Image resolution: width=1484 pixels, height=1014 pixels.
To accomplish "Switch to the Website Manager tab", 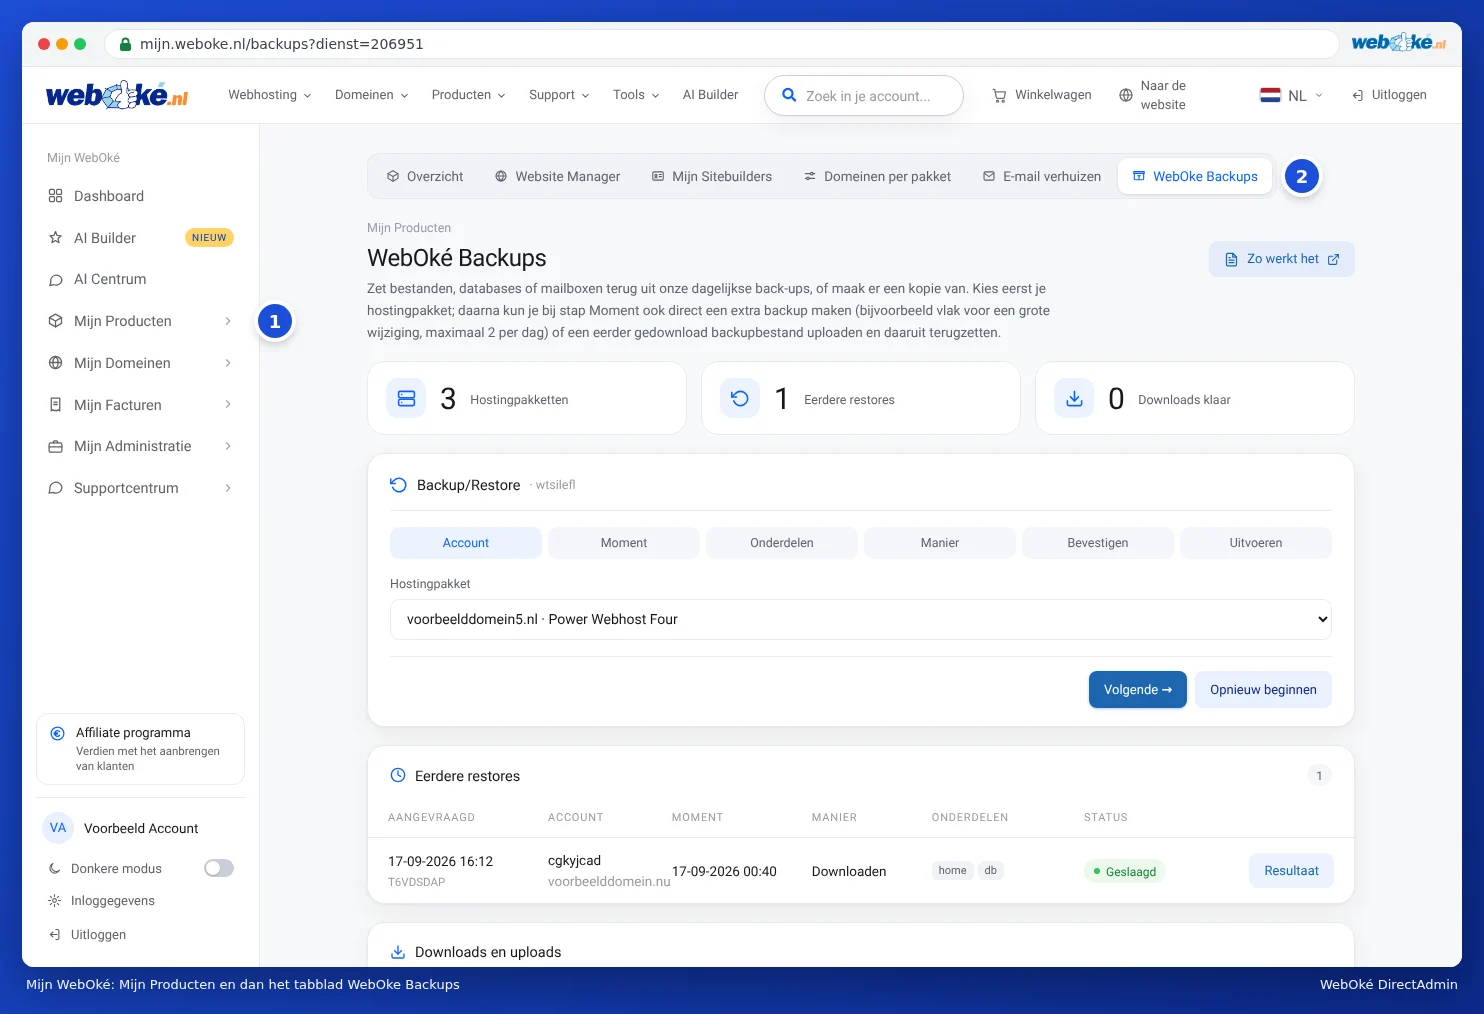I will click(557, 176).
